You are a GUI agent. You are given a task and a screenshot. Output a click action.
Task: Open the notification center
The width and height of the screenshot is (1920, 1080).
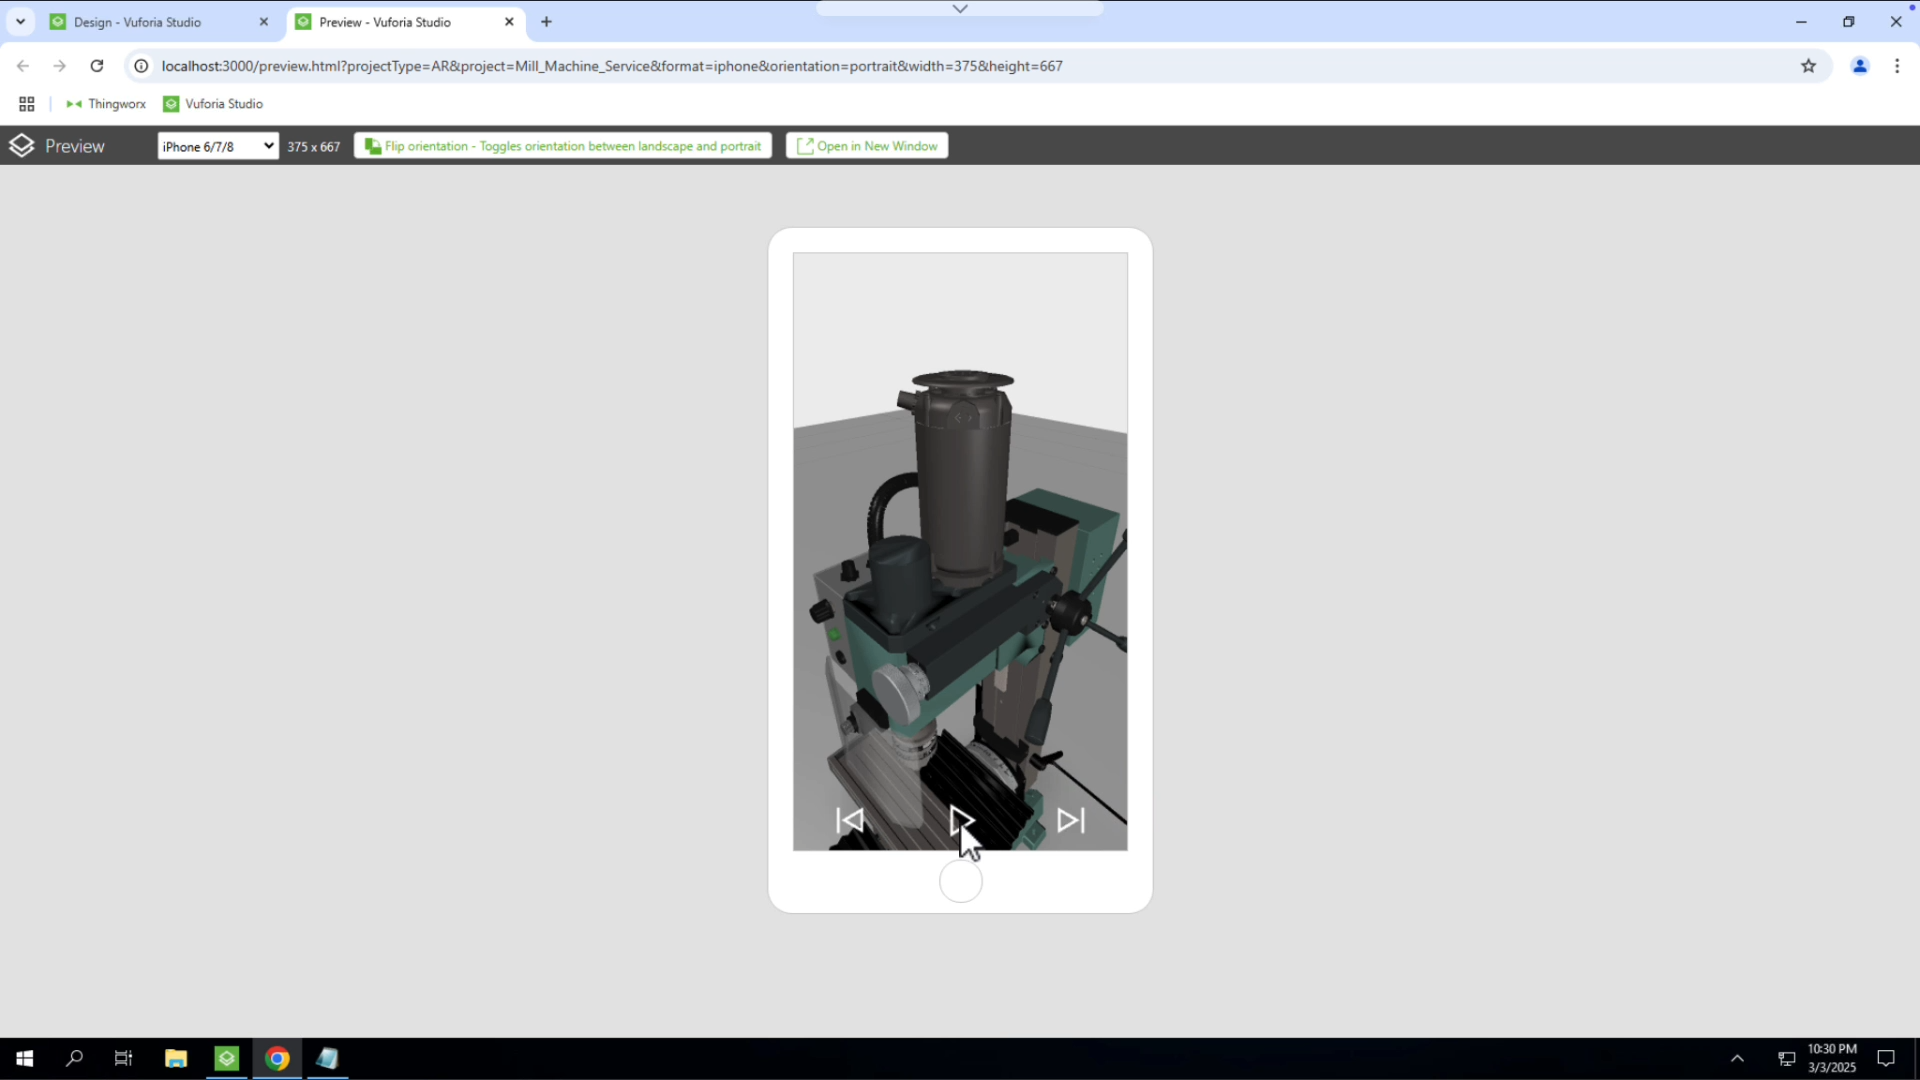click(1886, 1058)
